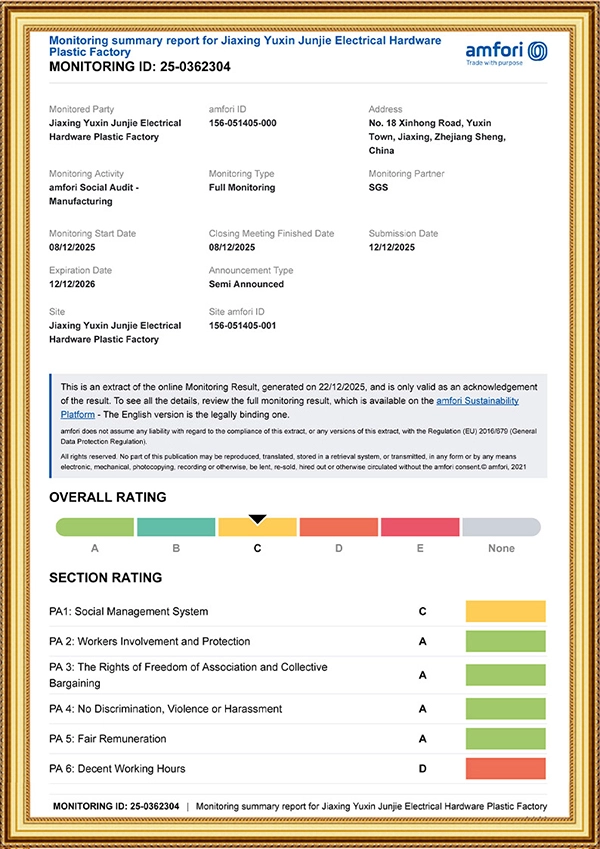Image resolution: width=600 pixels, height=849 pixels.
Task: Click the 'SECTION RATING' heading
Action: tap(106, 577)
